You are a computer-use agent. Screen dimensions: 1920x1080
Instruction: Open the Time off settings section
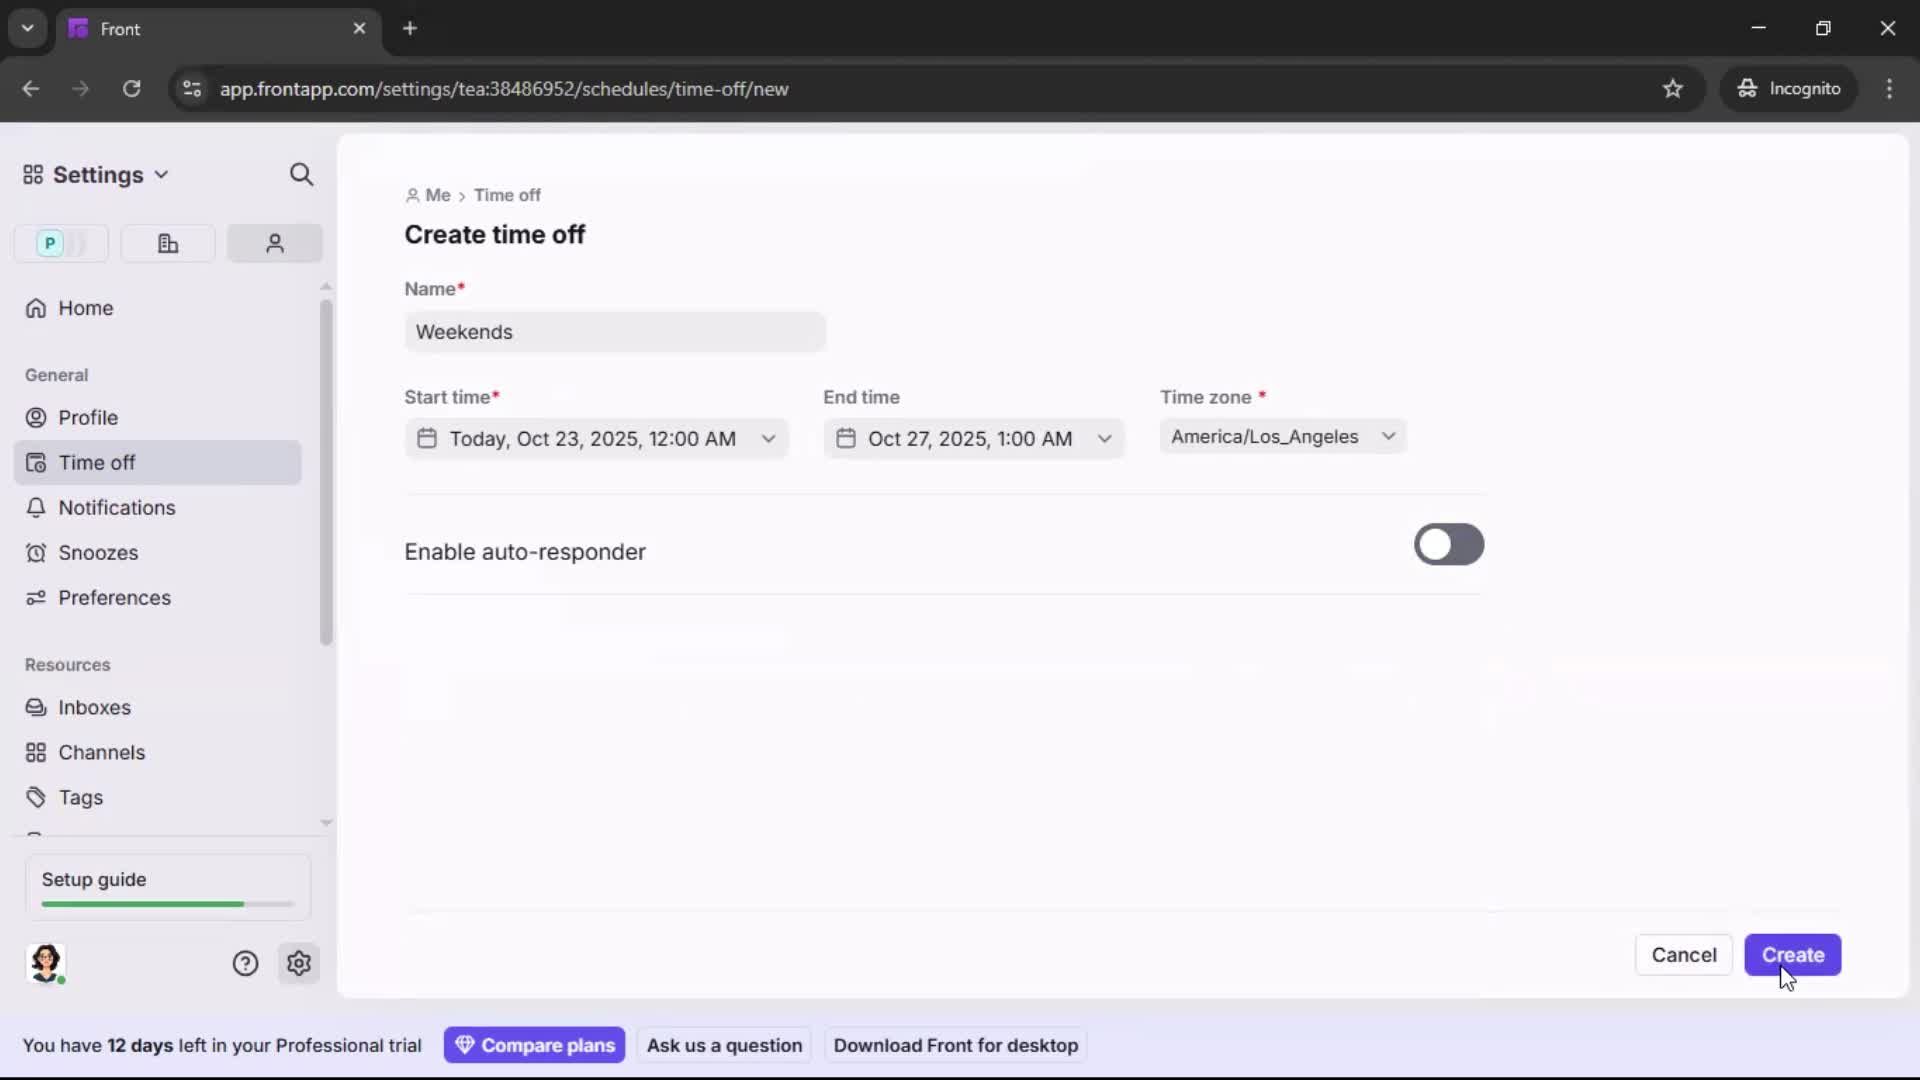pos(97,462)
